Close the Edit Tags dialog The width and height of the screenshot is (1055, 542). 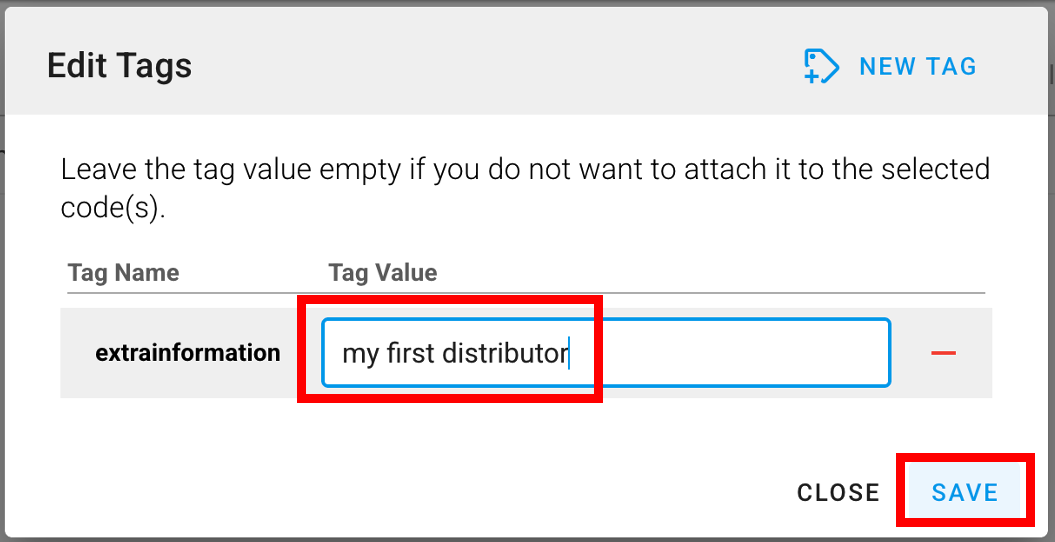[838, 492]
